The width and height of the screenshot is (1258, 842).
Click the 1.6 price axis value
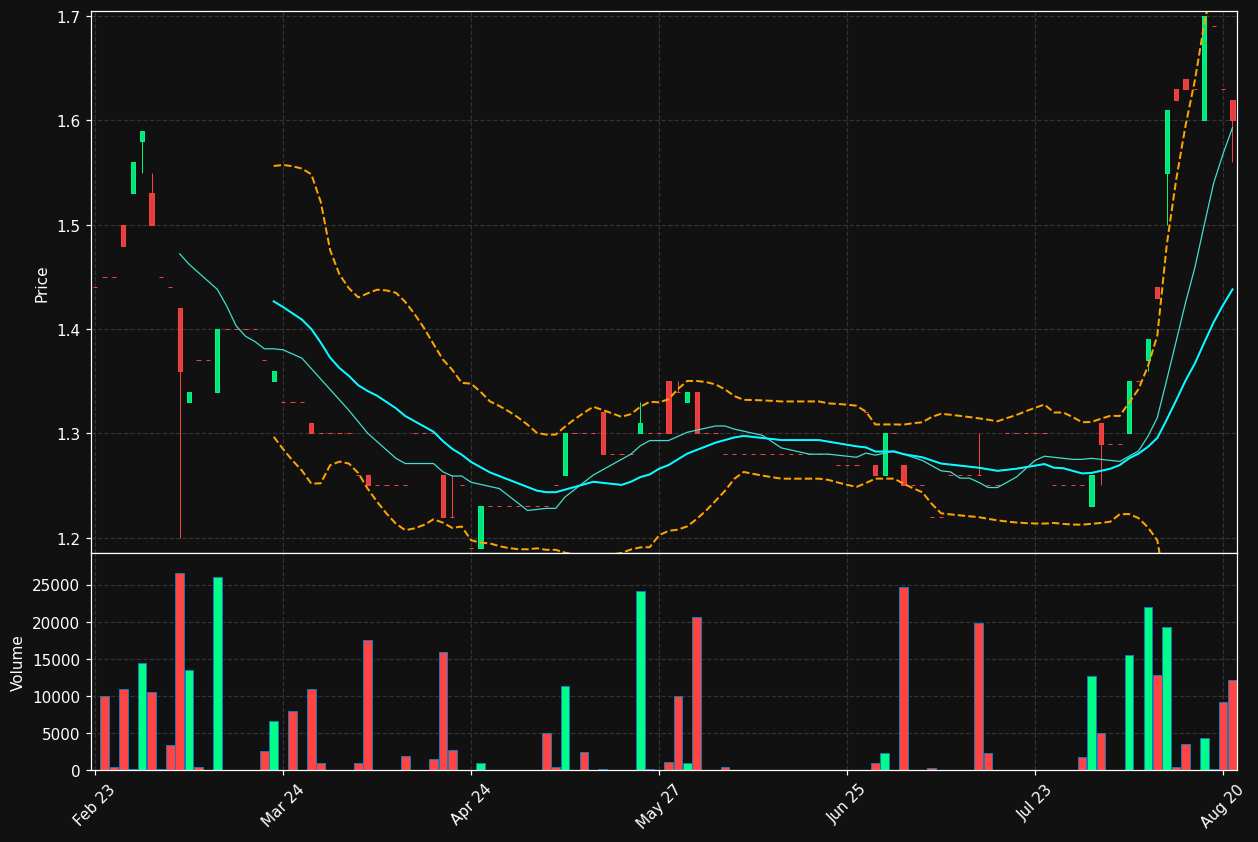70,121
